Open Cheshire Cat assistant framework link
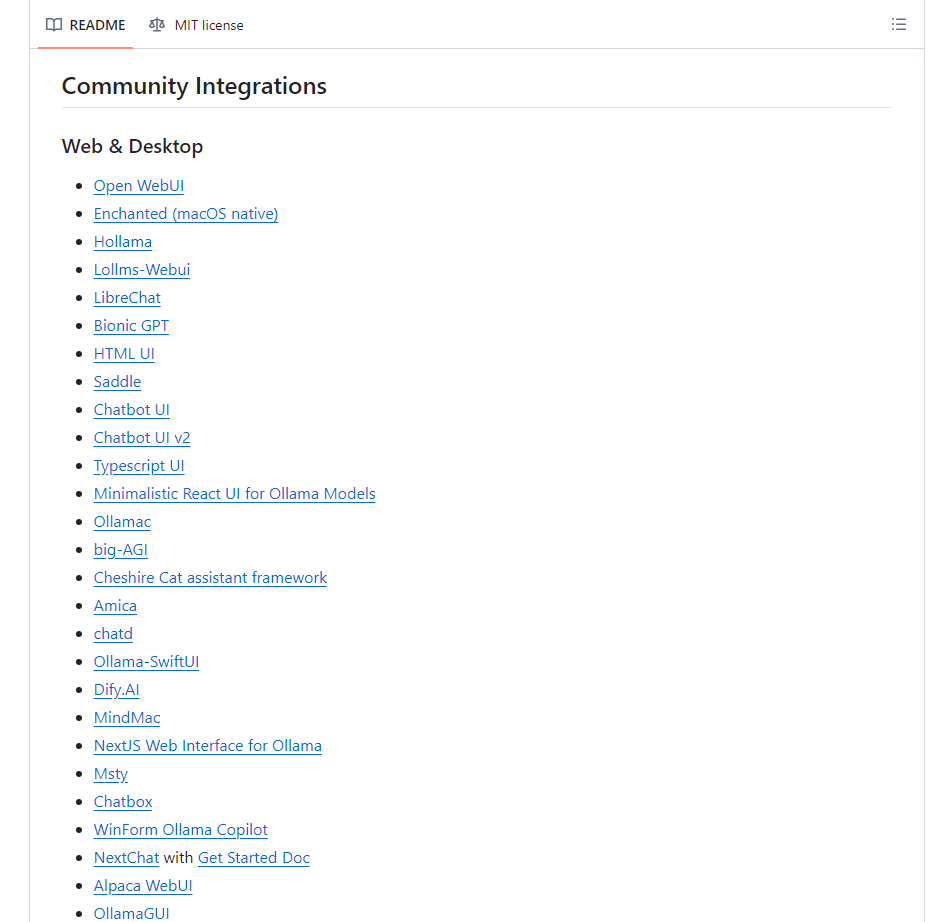Viewport: 951px width, 922px height. [x=210, y=577]
